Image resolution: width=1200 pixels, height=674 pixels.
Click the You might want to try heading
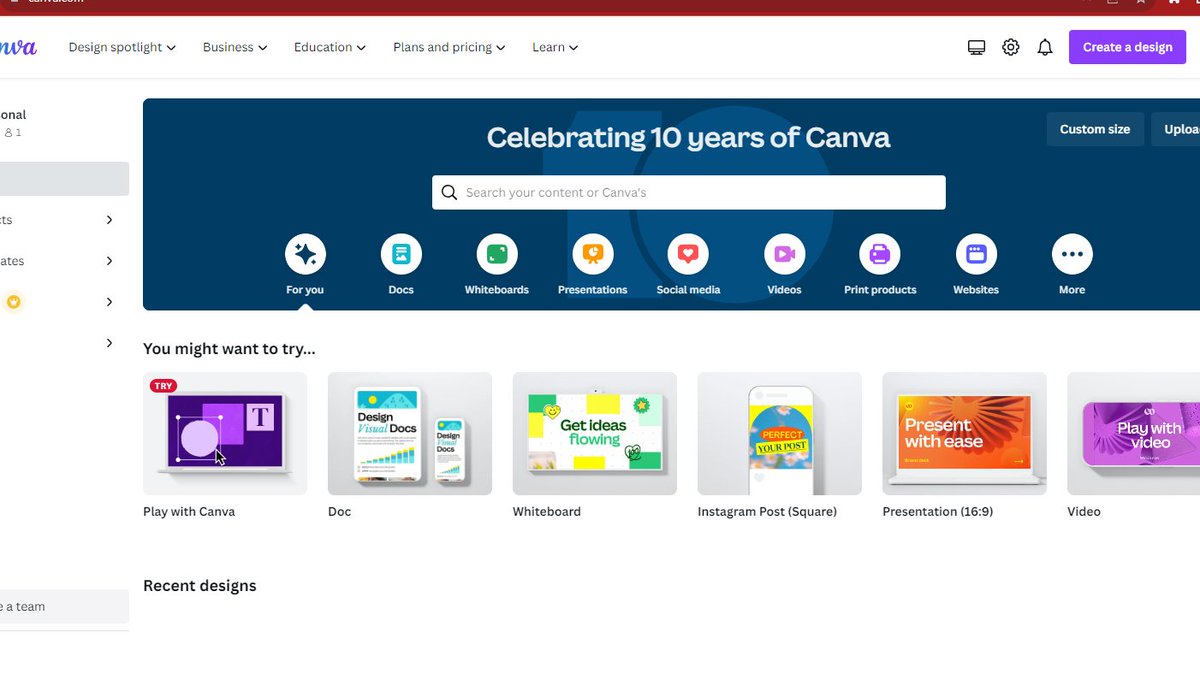[x=229, y=349]
